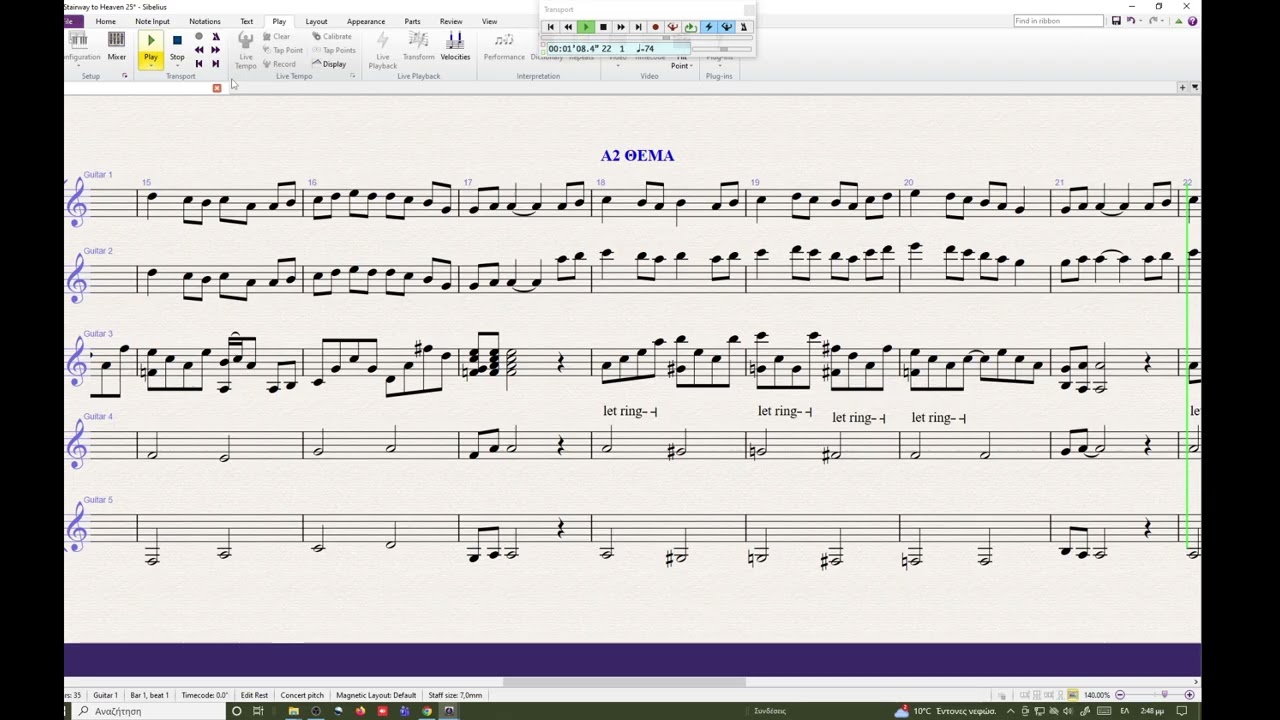This screenshot has width=1280, height=720.
Task: Open Setup group dialog launcher
Action: (125, 76)
